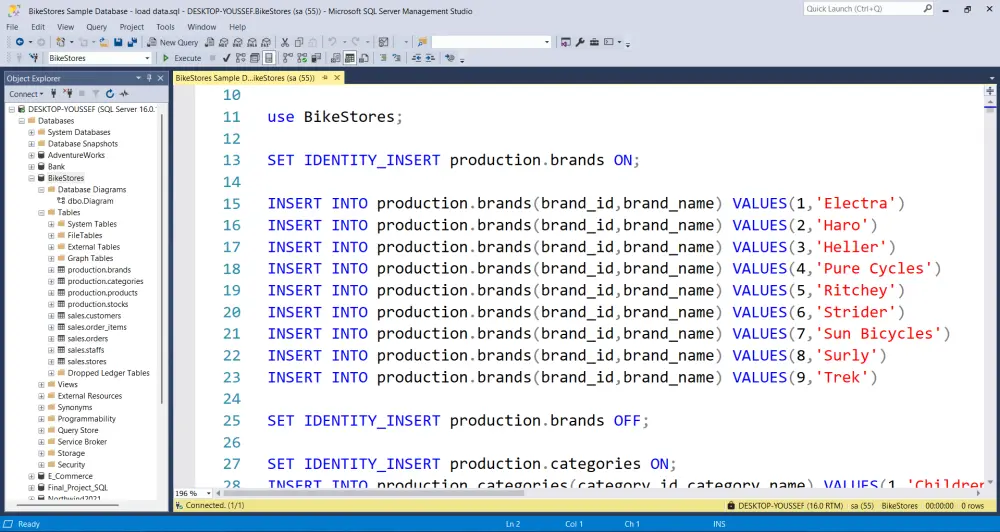Refresh the Object Explorer tree

tap(110, 94)
